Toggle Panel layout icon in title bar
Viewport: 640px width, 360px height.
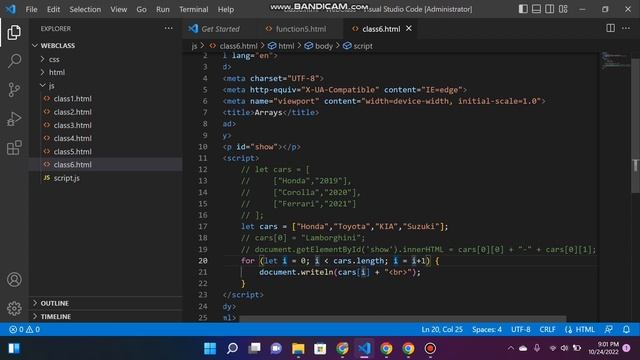coord(536,9)
